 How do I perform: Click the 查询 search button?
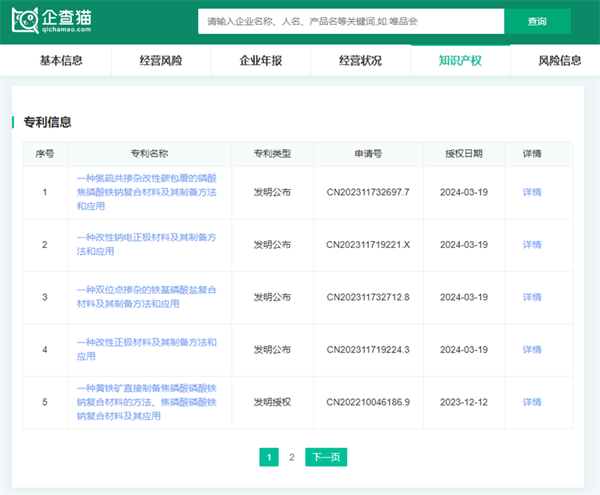(537, 21)
